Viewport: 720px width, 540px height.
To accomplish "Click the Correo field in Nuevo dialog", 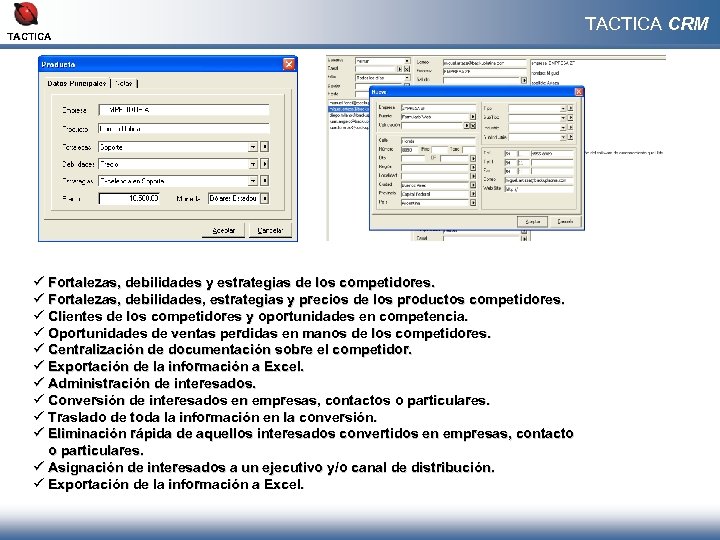I will click(x=539, y=180).
